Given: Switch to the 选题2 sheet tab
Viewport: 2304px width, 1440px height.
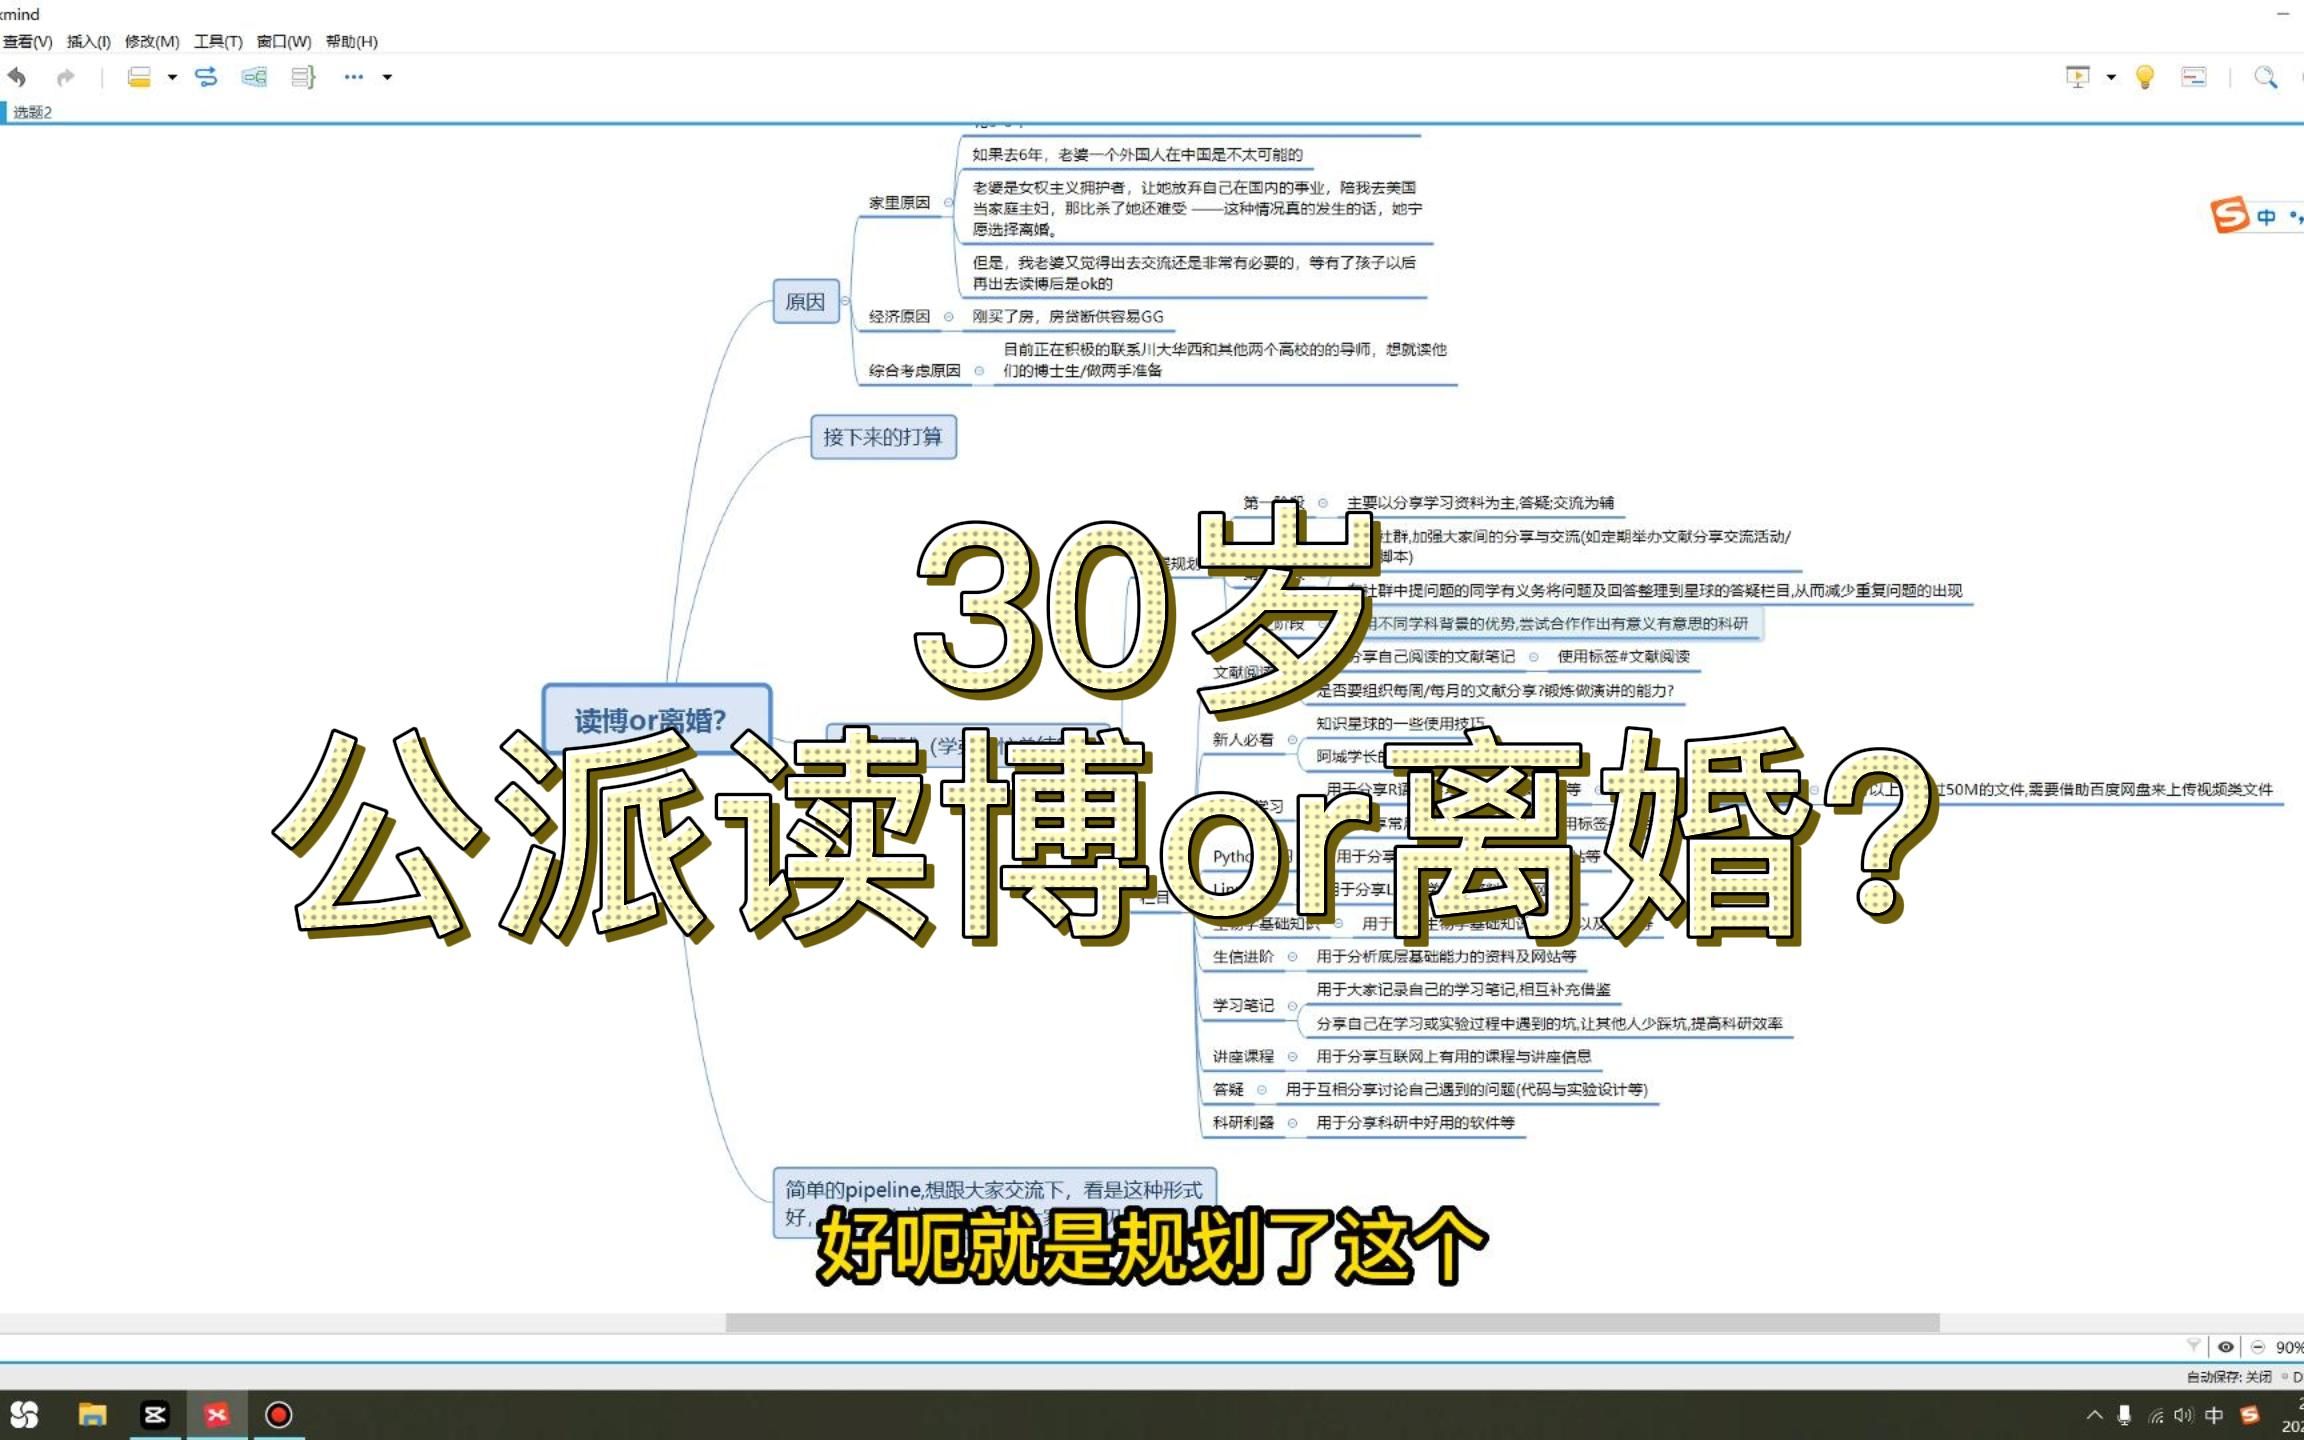Looking at the screenshot, I should [x=32, y=112].
